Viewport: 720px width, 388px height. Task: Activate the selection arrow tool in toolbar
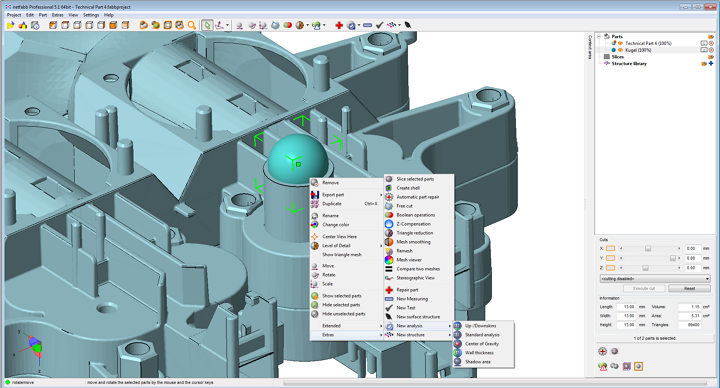point(207,25)
